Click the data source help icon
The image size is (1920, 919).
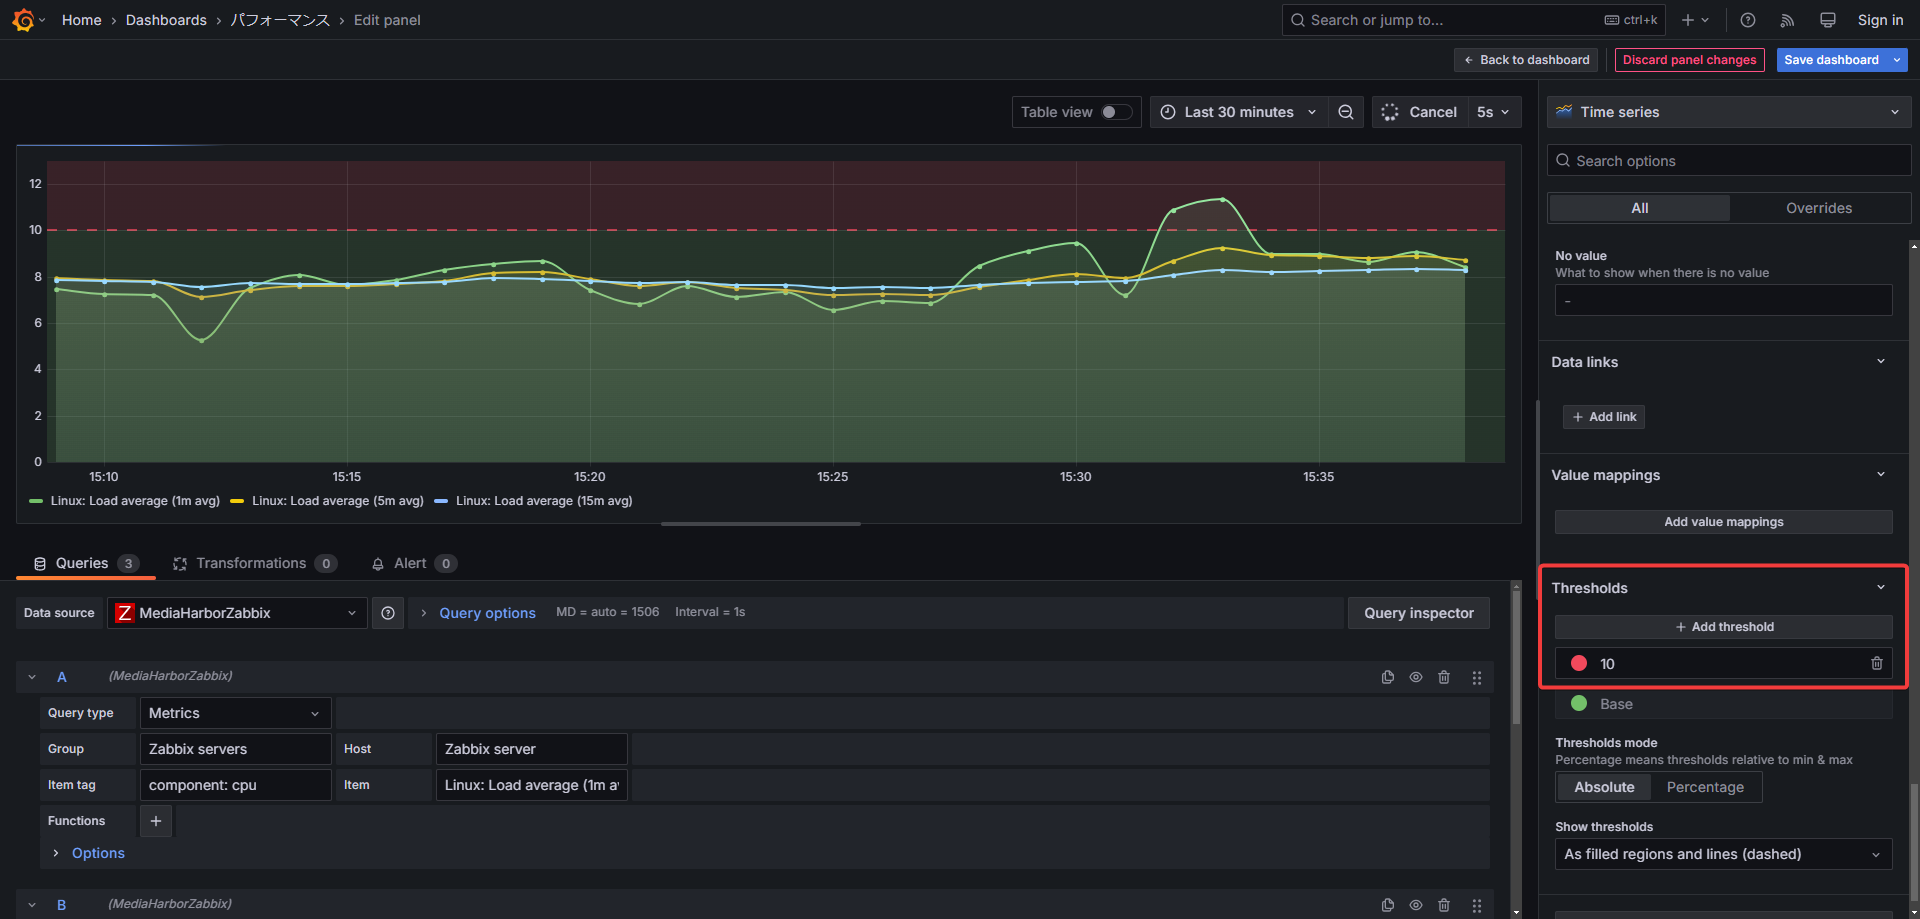[x=388, y=613]
